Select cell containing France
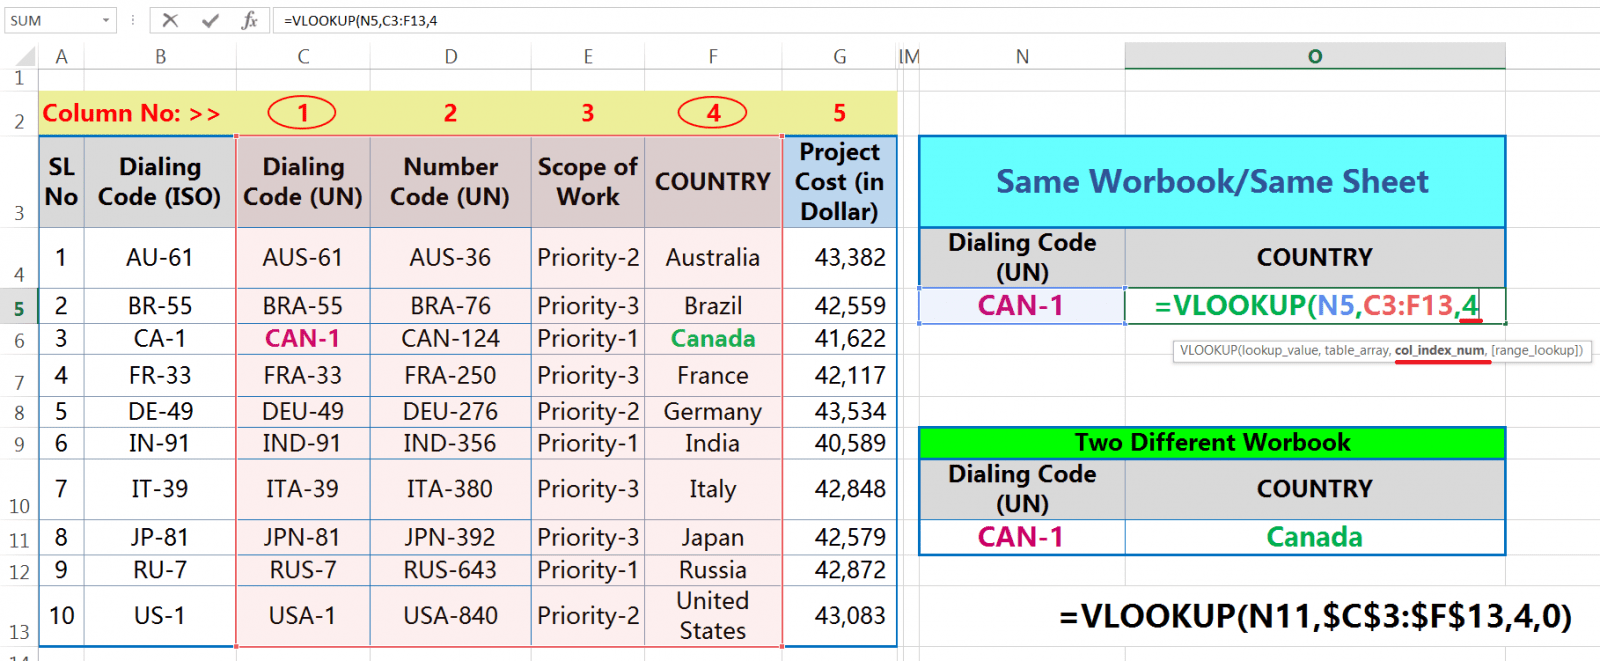This screenshot has width=1600, height=661. (713, 376)
